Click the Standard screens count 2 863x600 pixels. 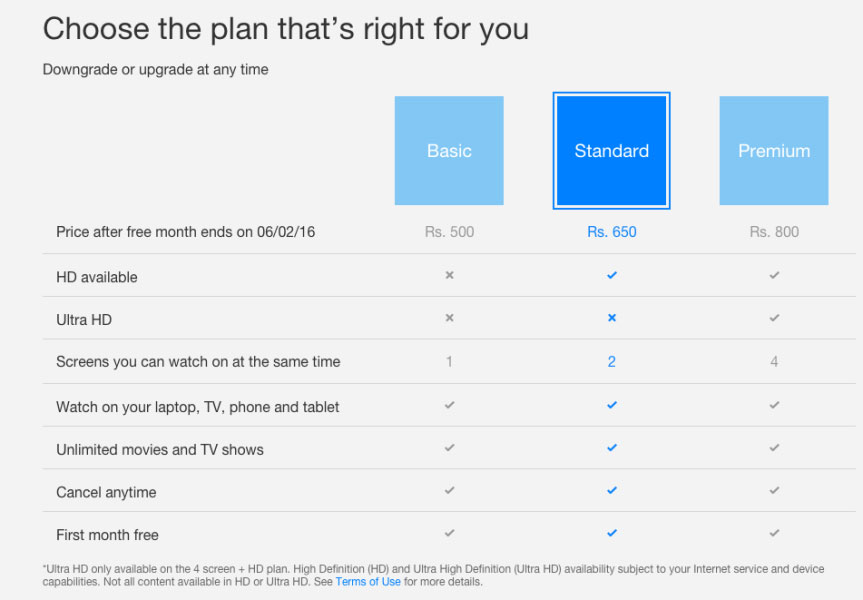[611, 362]
